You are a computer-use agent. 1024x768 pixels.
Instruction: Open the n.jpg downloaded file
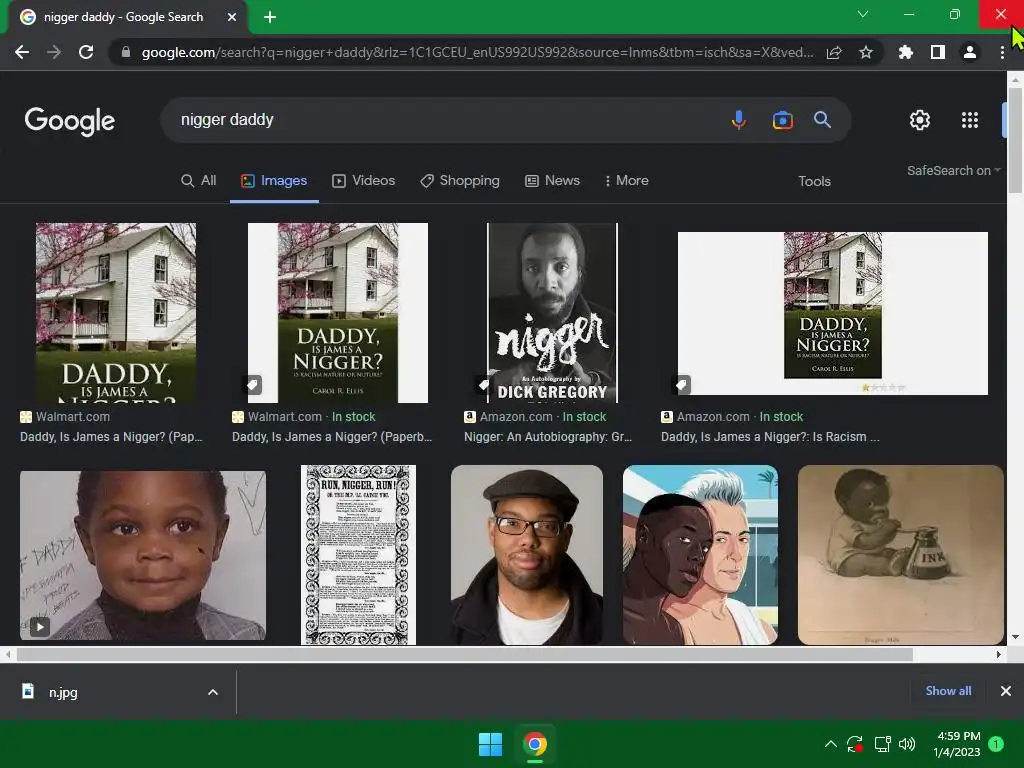pos(63,692)
